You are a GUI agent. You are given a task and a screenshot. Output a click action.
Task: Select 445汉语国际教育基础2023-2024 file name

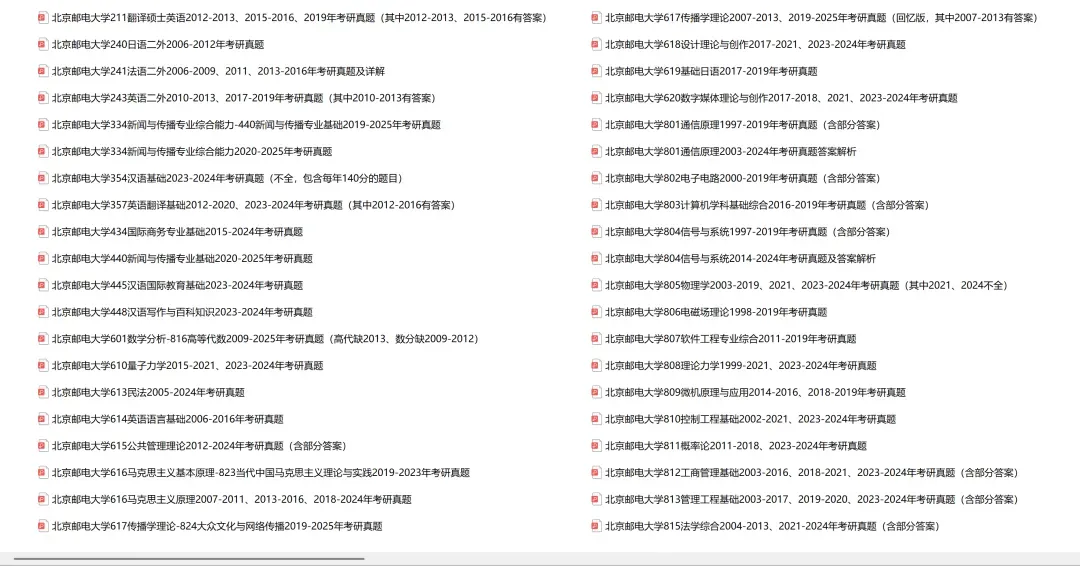pos(177,286)
